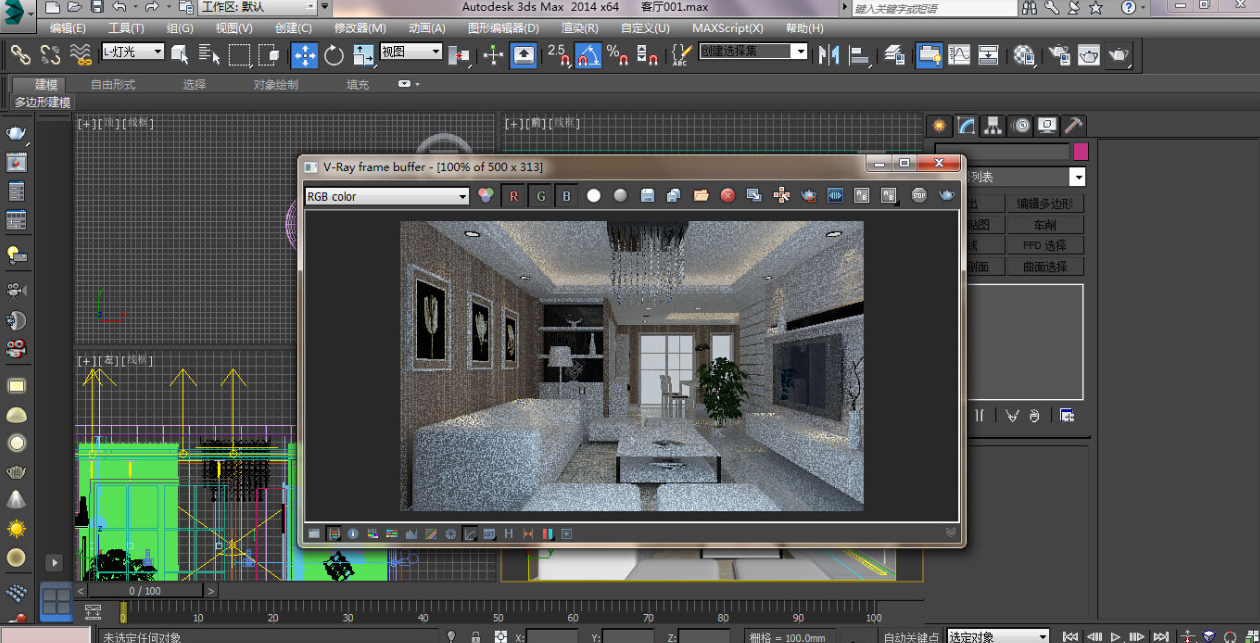
Task: Toggle Angle Snap in main toolbar
Action: pyautogui.click(x=589, y=54)
